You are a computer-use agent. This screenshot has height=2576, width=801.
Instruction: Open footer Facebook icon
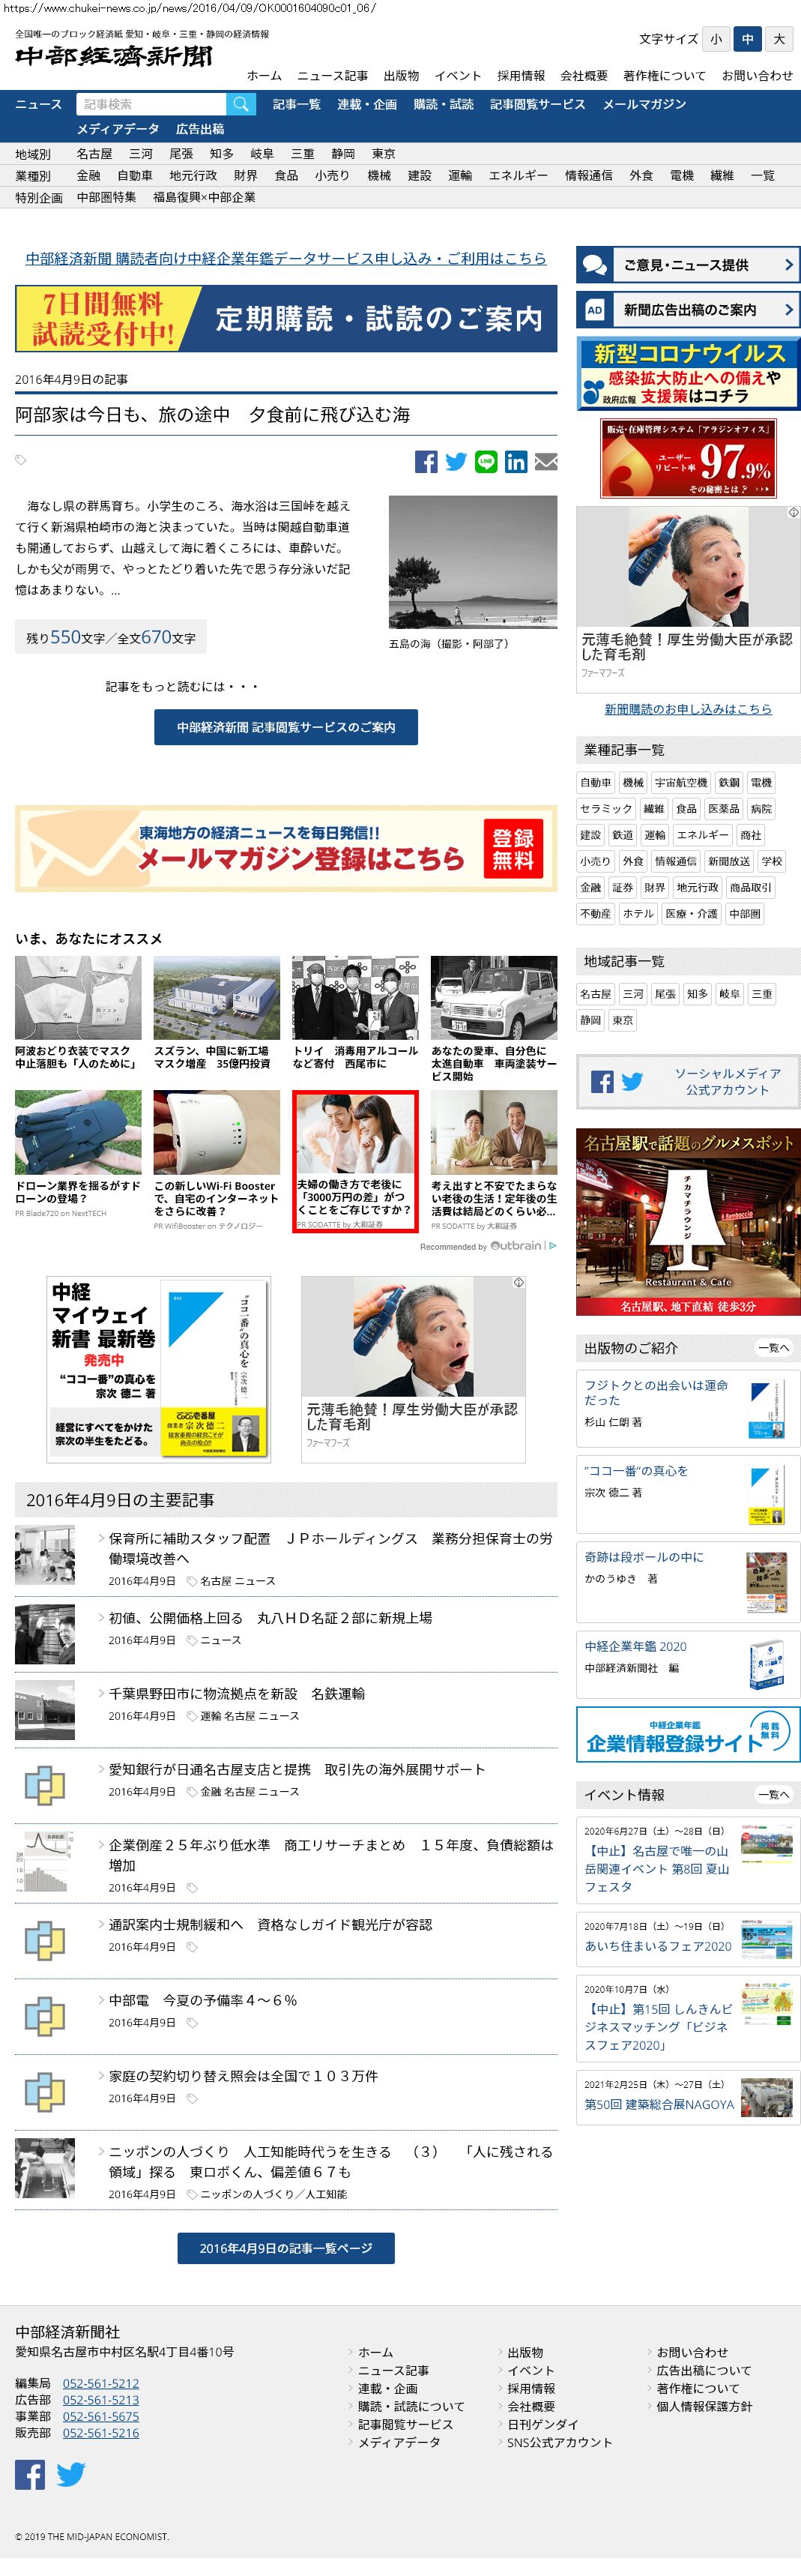tap(30, 2474)
